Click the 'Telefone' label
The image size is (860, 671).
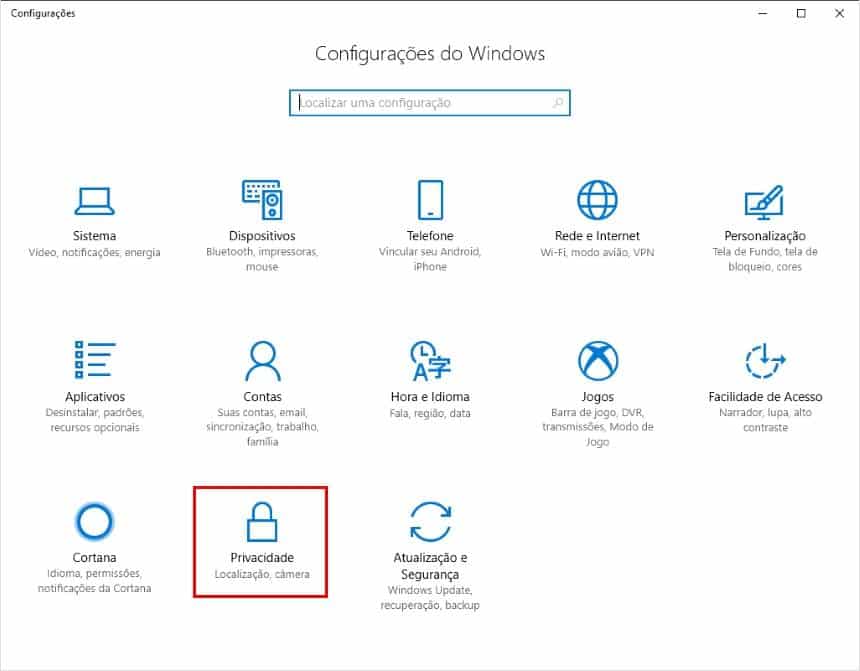pyautogui.click(x=430, y=236)
